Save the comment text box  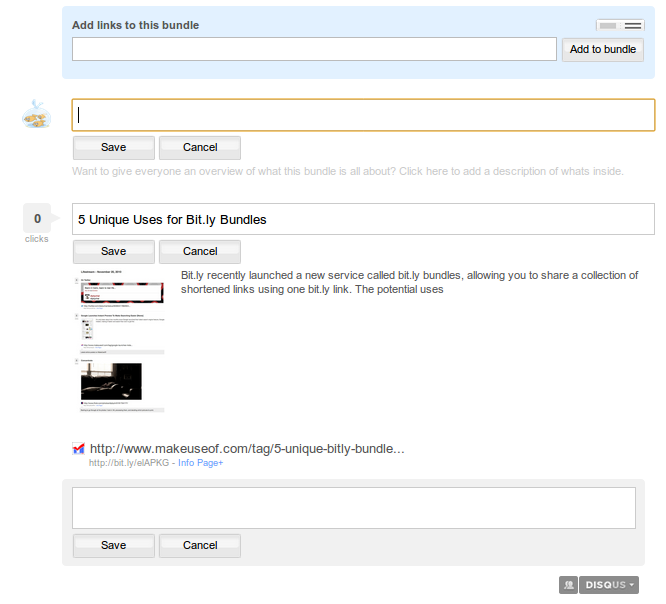(x=114, y=545)
